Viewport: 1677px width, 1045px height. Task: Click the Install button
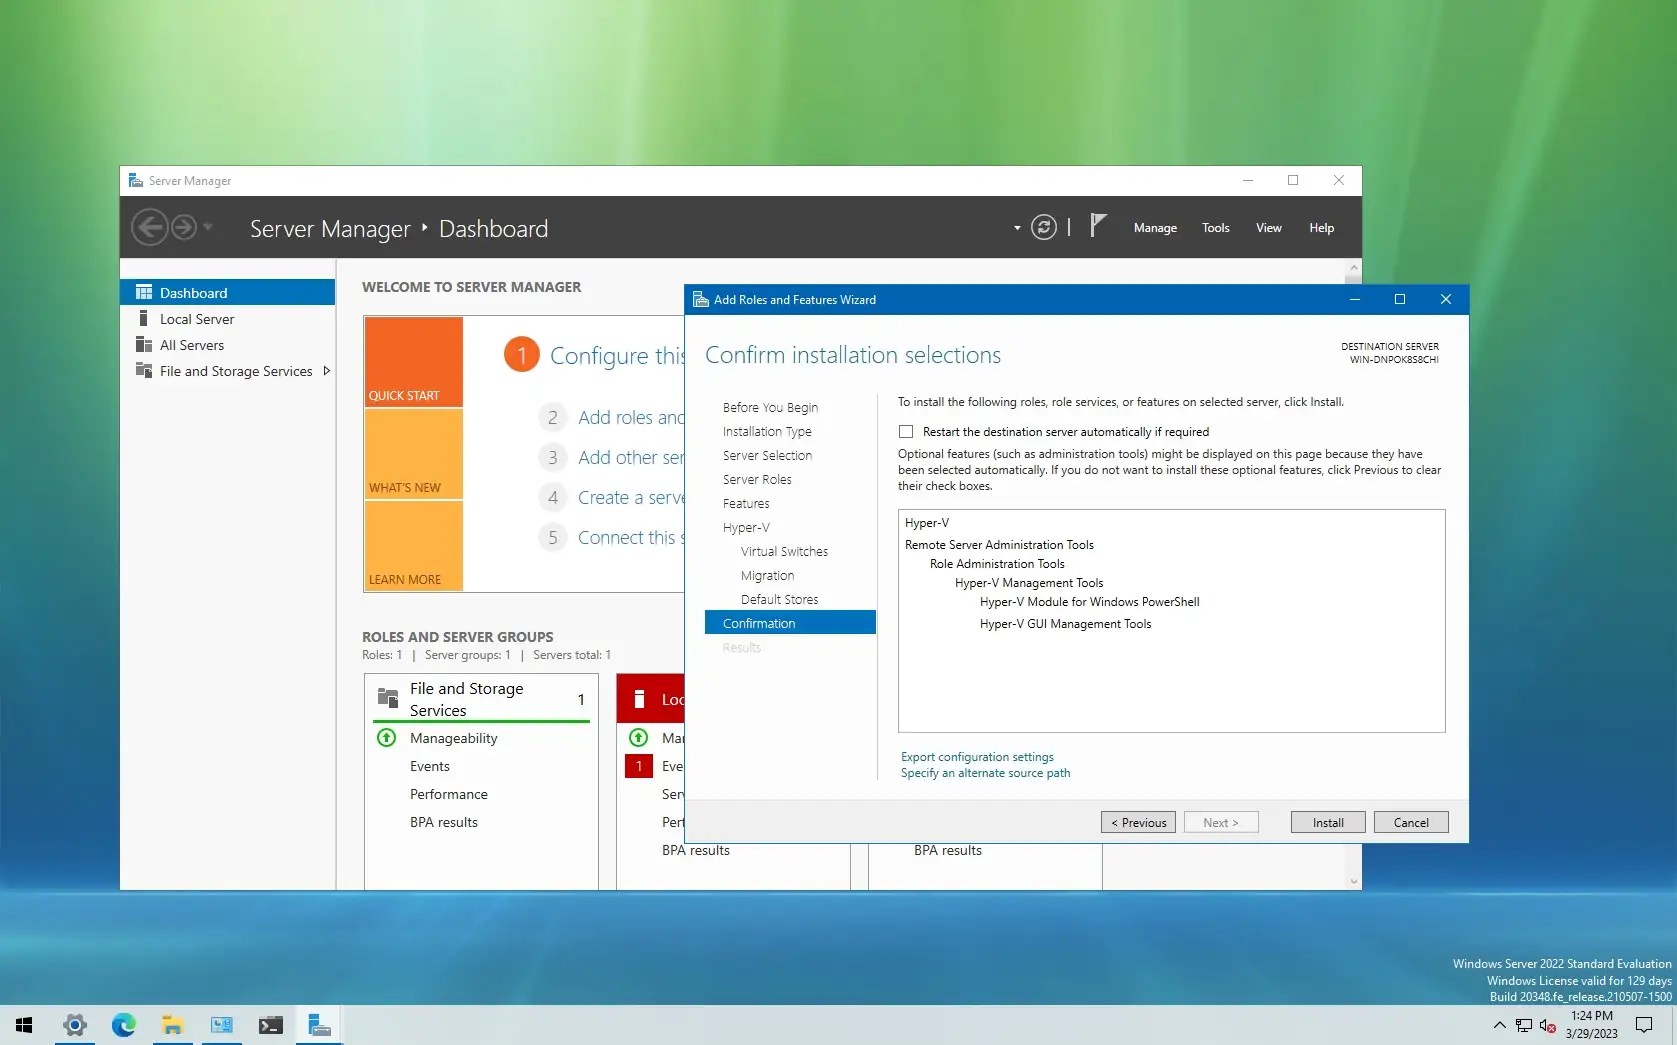(x=1326, y=821)
